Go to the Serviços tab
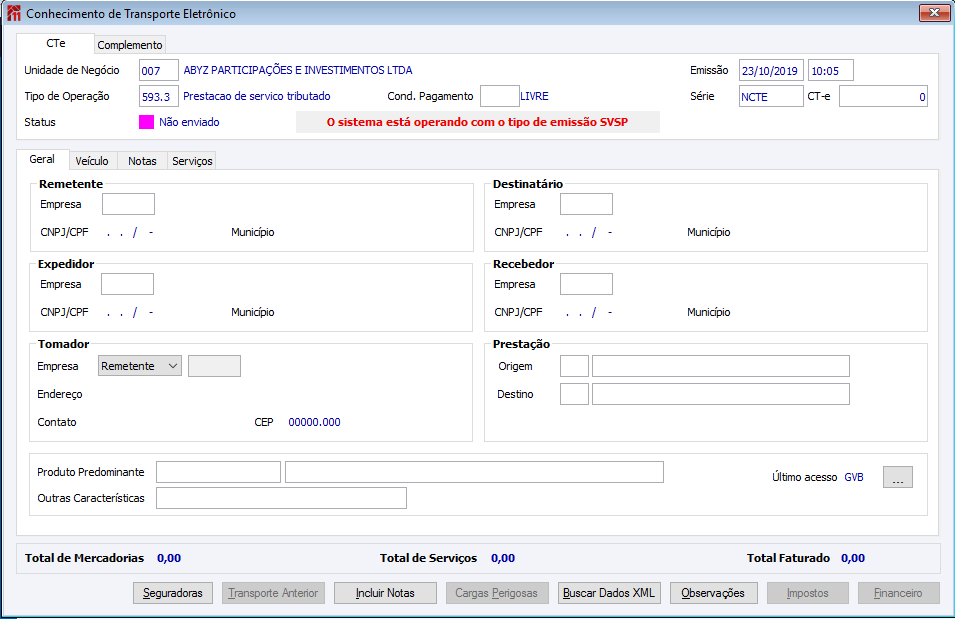955x619 pixels. coord(192,161)
